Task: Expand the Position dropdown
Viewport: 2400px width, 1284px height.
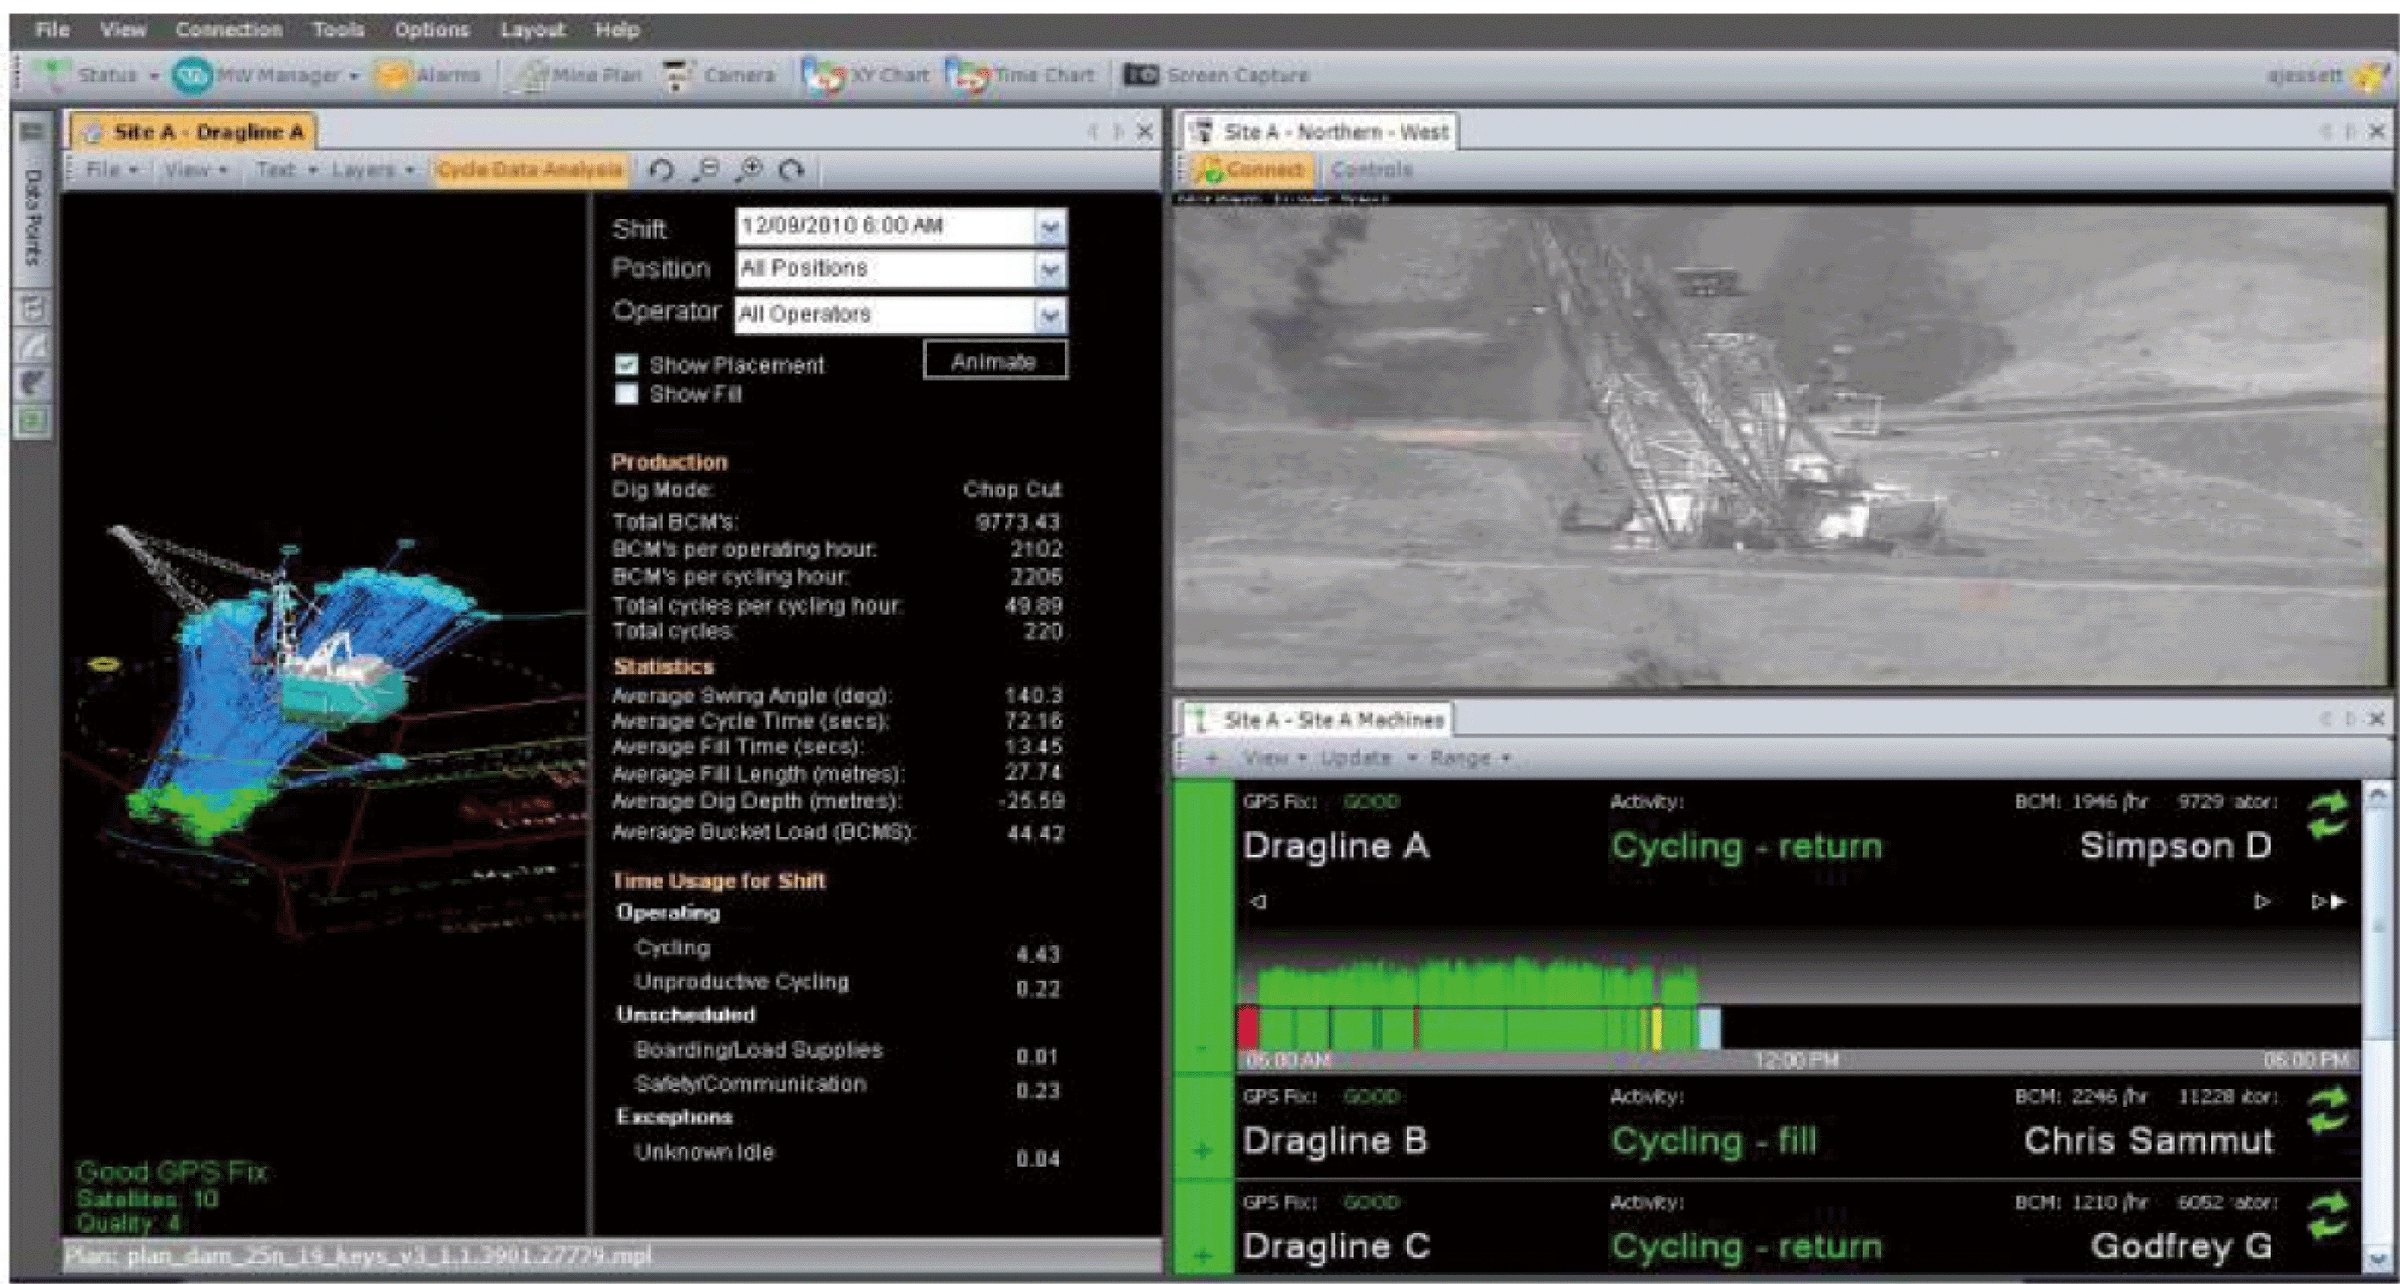Action: [1049, 269]
